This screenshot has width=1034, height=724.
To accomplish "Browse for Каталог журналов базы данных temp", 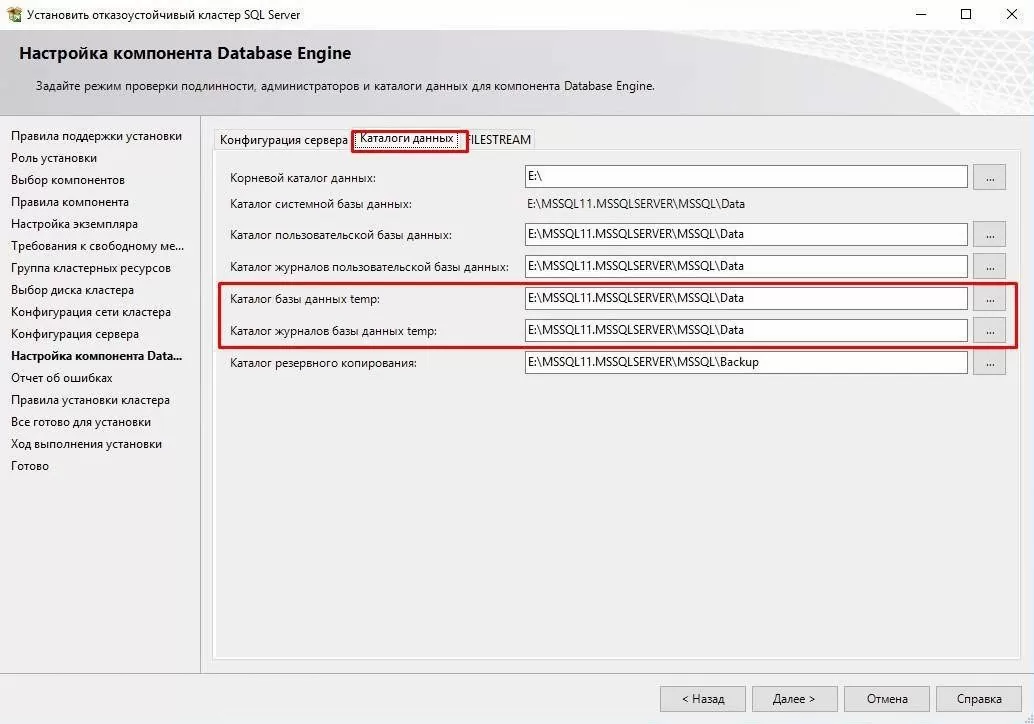I will click(x=989, y=331).
